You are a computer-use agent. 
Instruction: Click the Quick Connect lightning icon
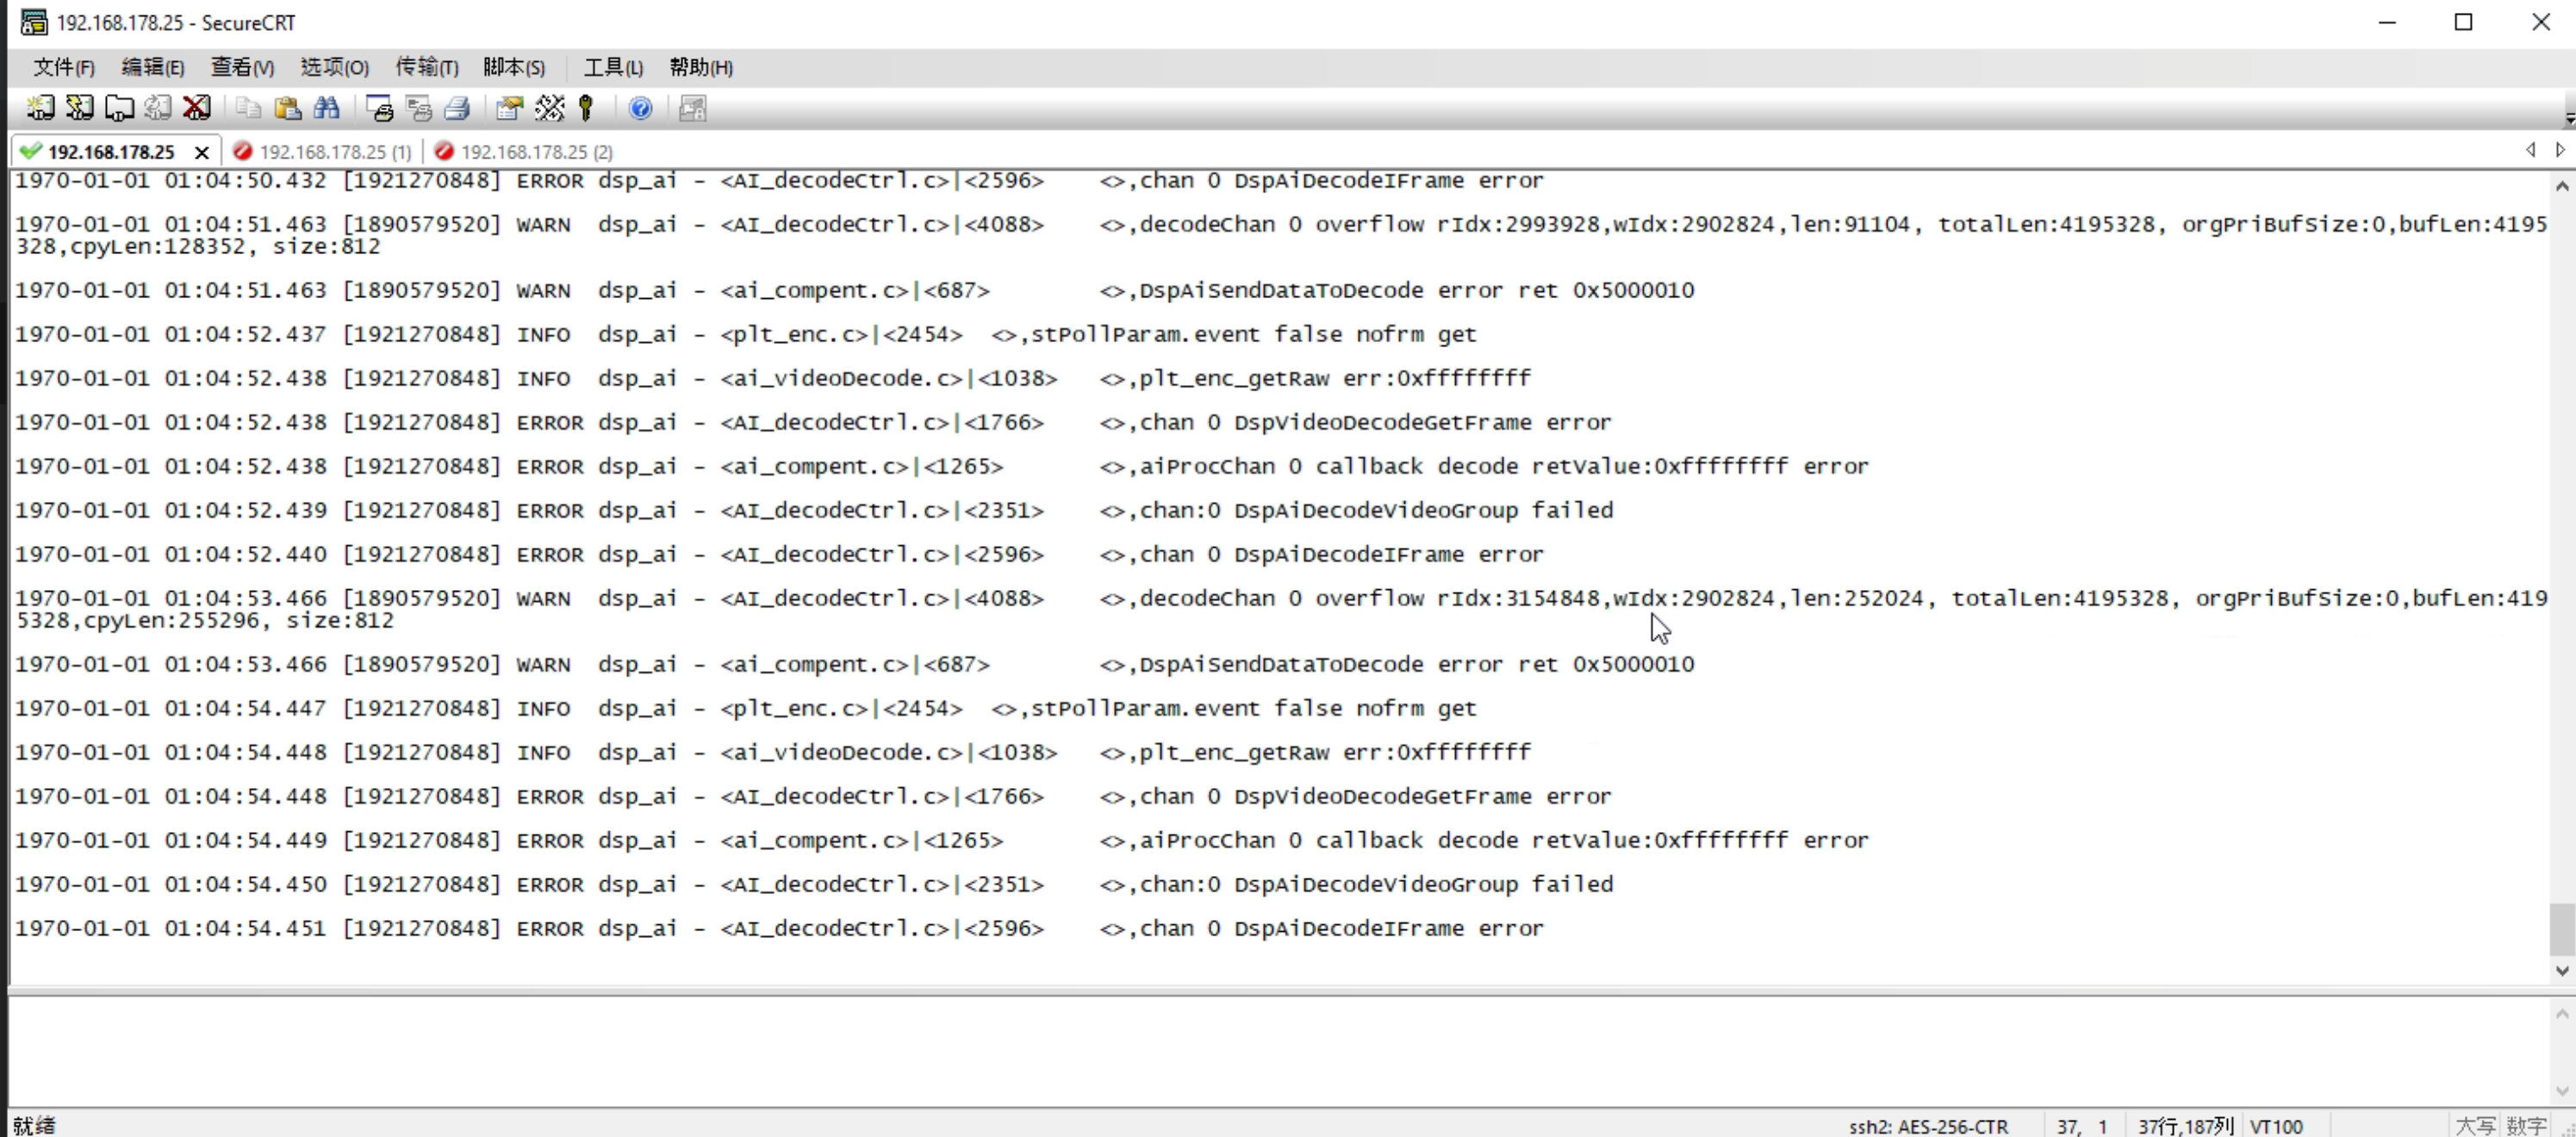(80, 108)
